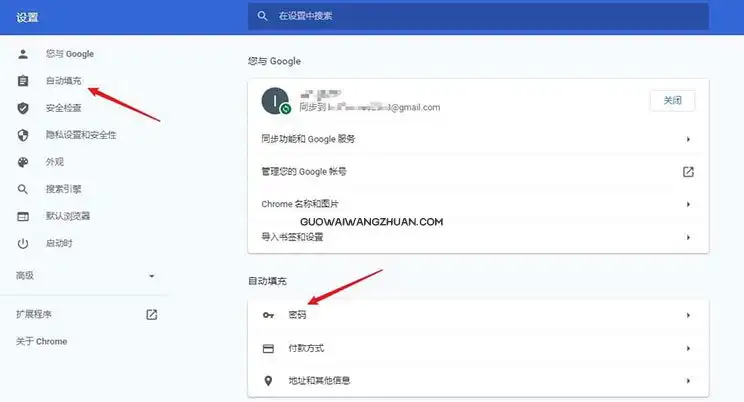Viewport: 744px width, 402px height.
Task: Click the shield checkmark icon for 安全检查
Action: [23, 108]
